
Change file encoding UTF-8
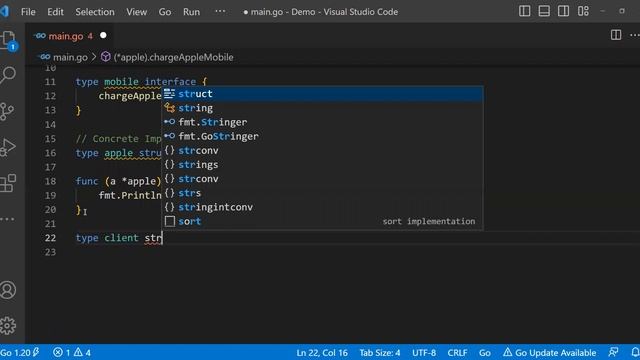424,352
